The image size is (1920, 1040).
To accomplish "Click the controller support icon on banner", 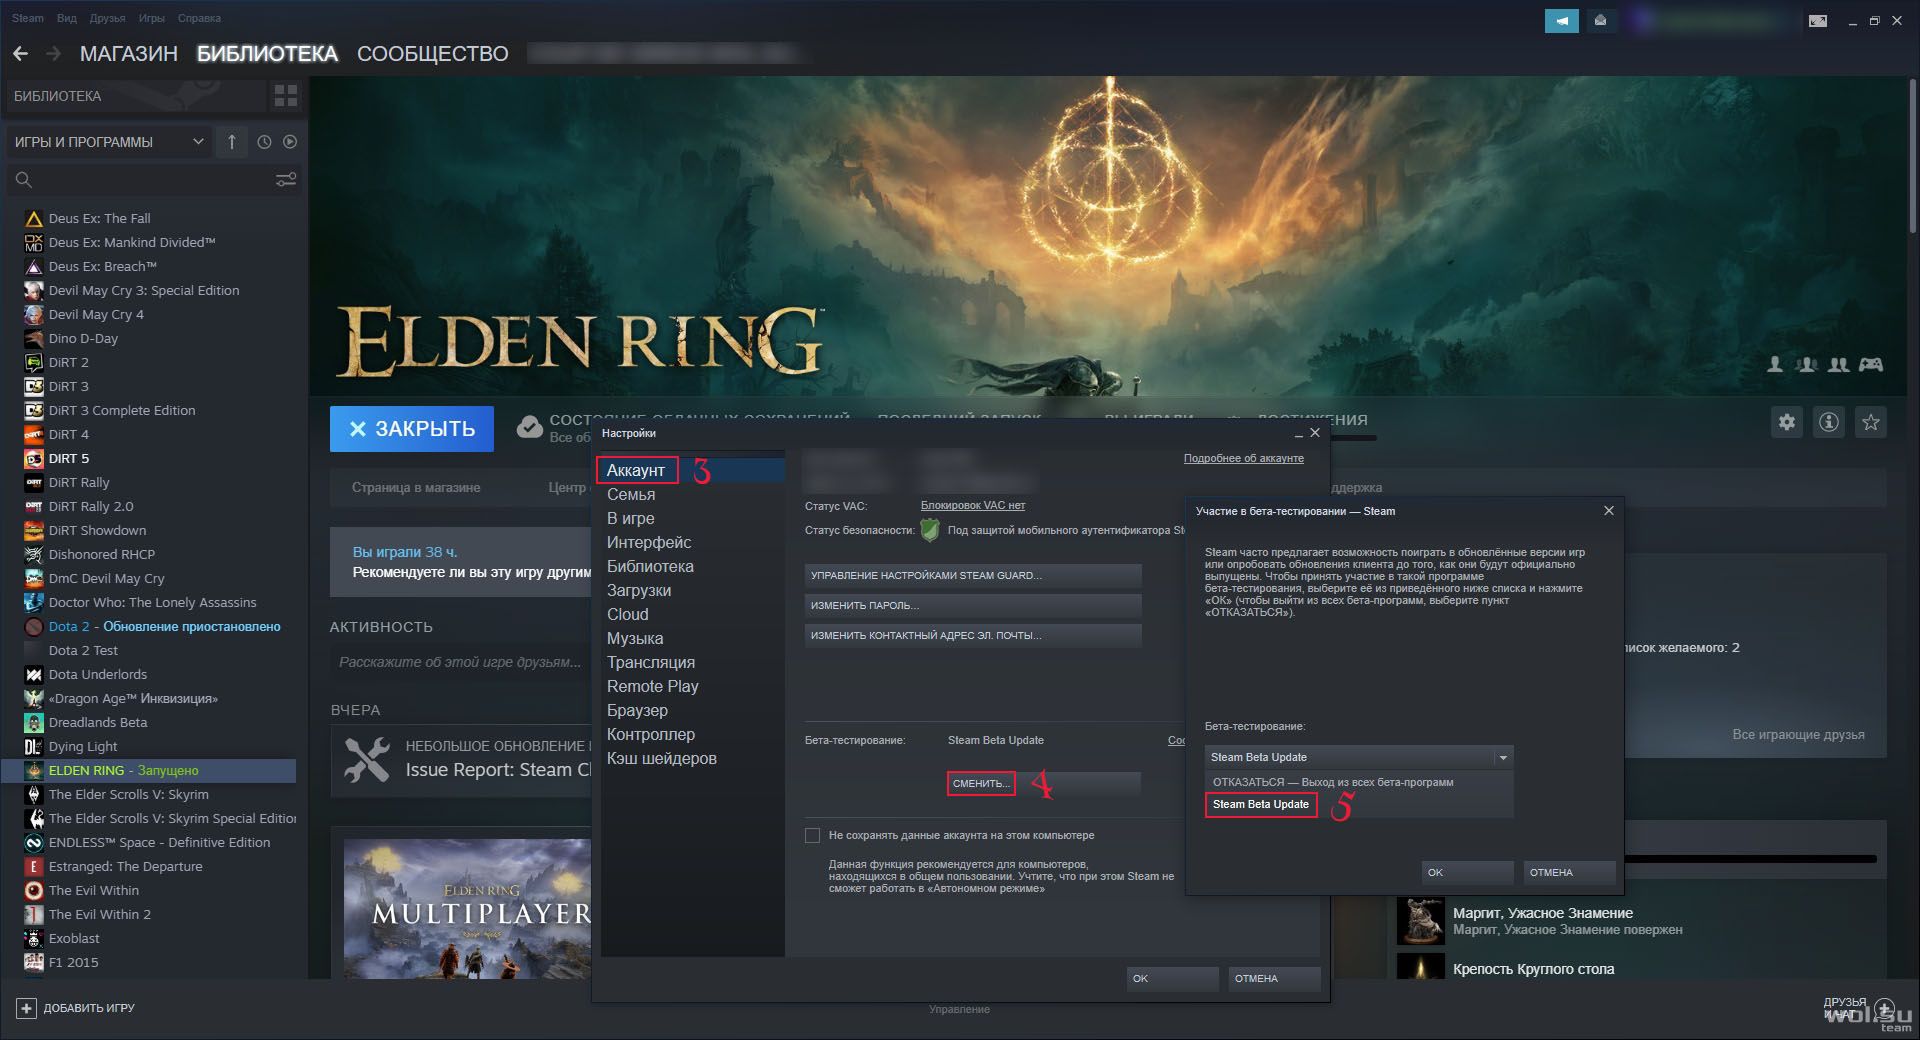I will pyautogui.click(x=1871, y=364).
